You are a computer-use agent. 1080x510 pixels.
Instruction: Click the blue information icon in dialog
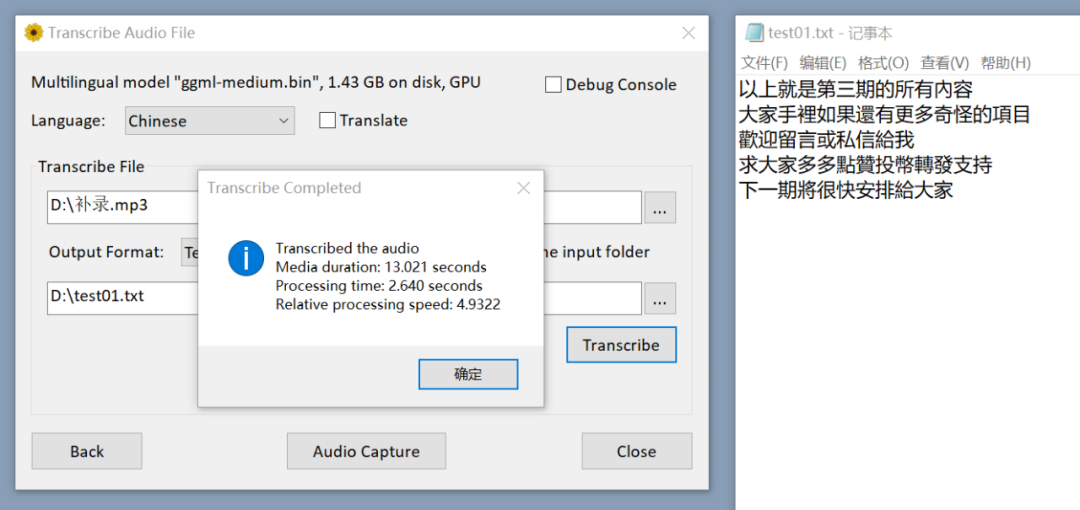pyautogui.click(x=246, y=258)
